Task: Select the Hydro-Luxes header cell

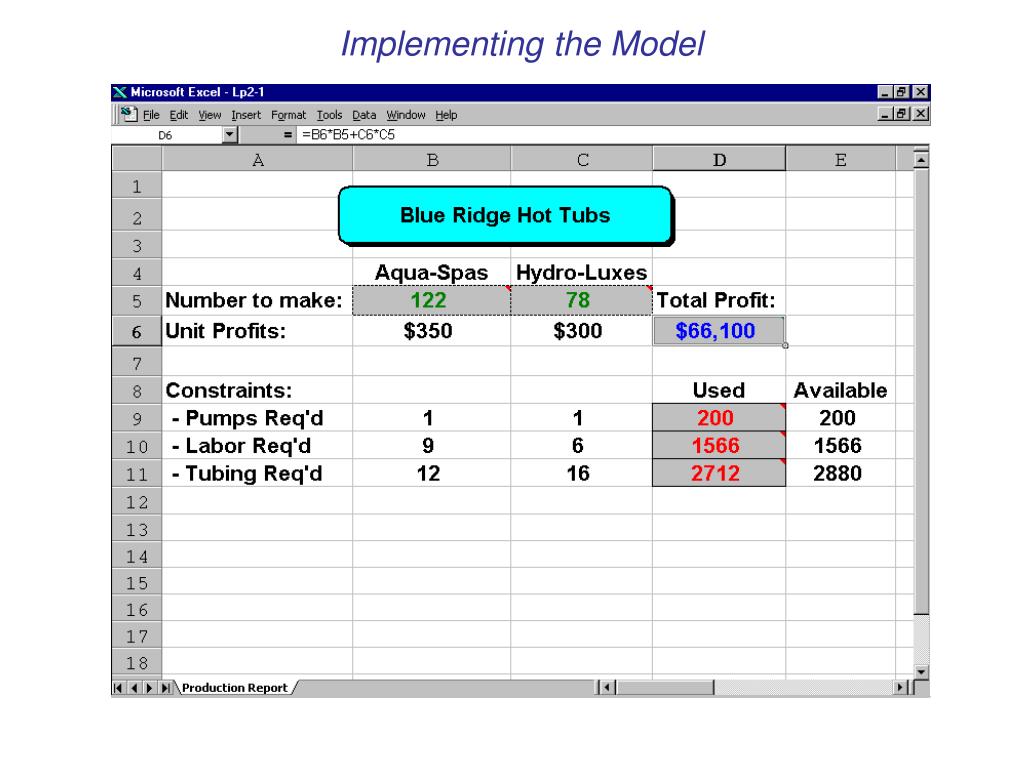Action: coord(582,272)
